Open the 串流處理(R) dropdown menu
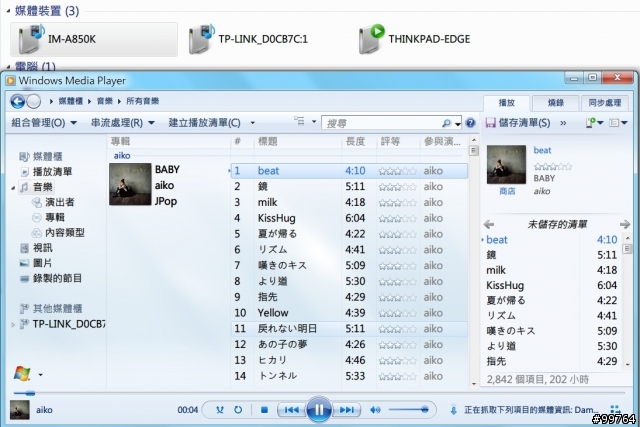 tap(122, 122)
